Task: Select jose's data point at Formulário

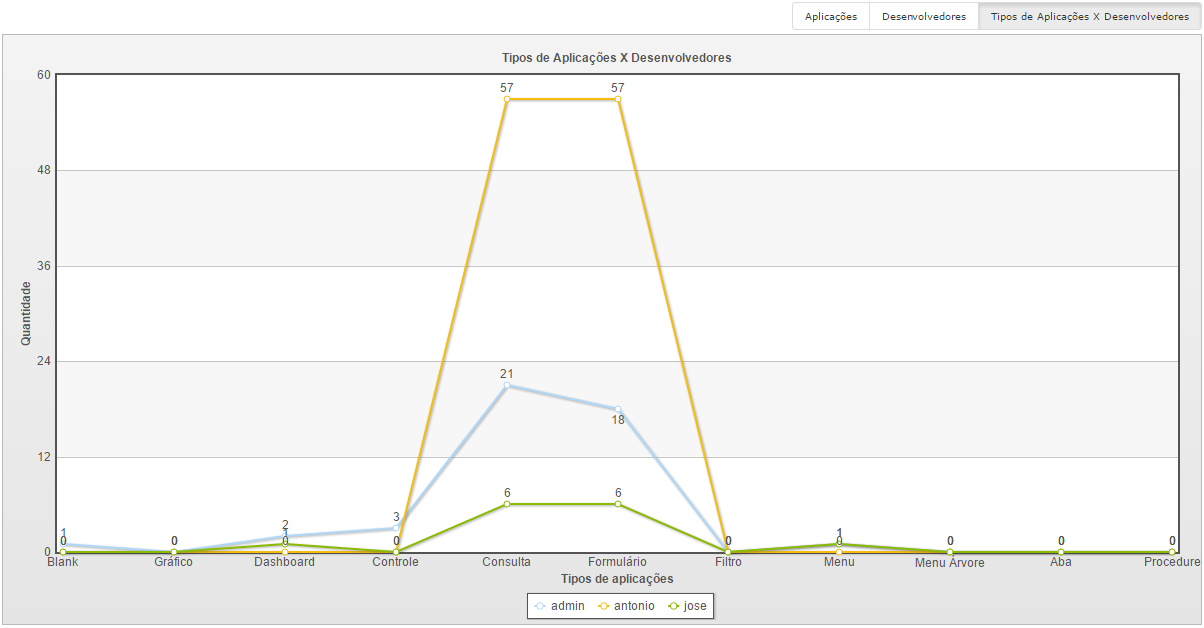Action: click(618, 504)
